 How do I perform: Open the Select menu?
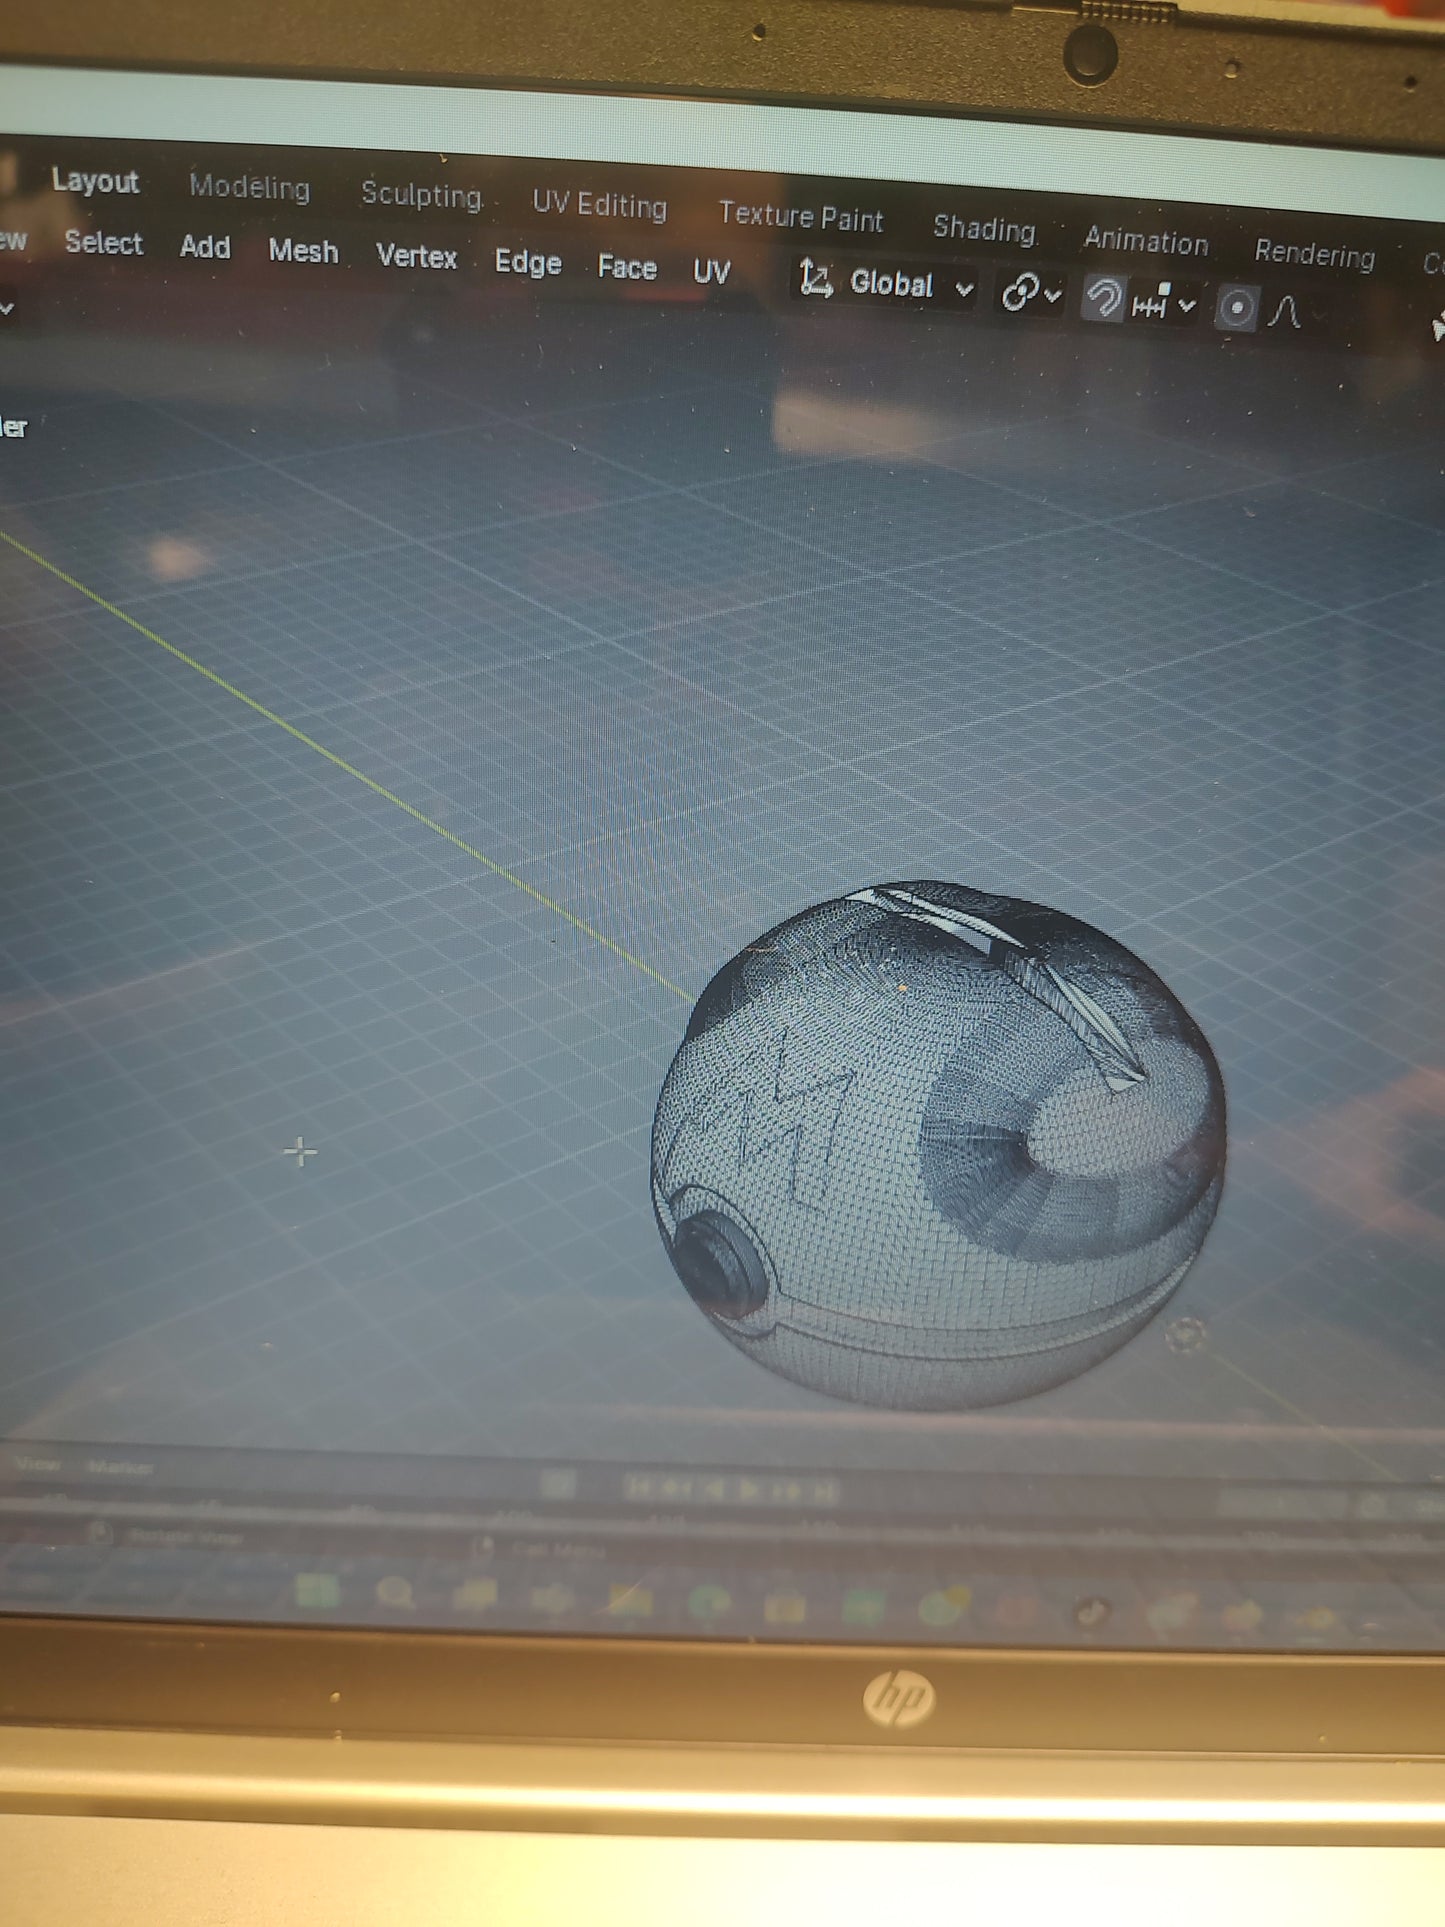104,243
